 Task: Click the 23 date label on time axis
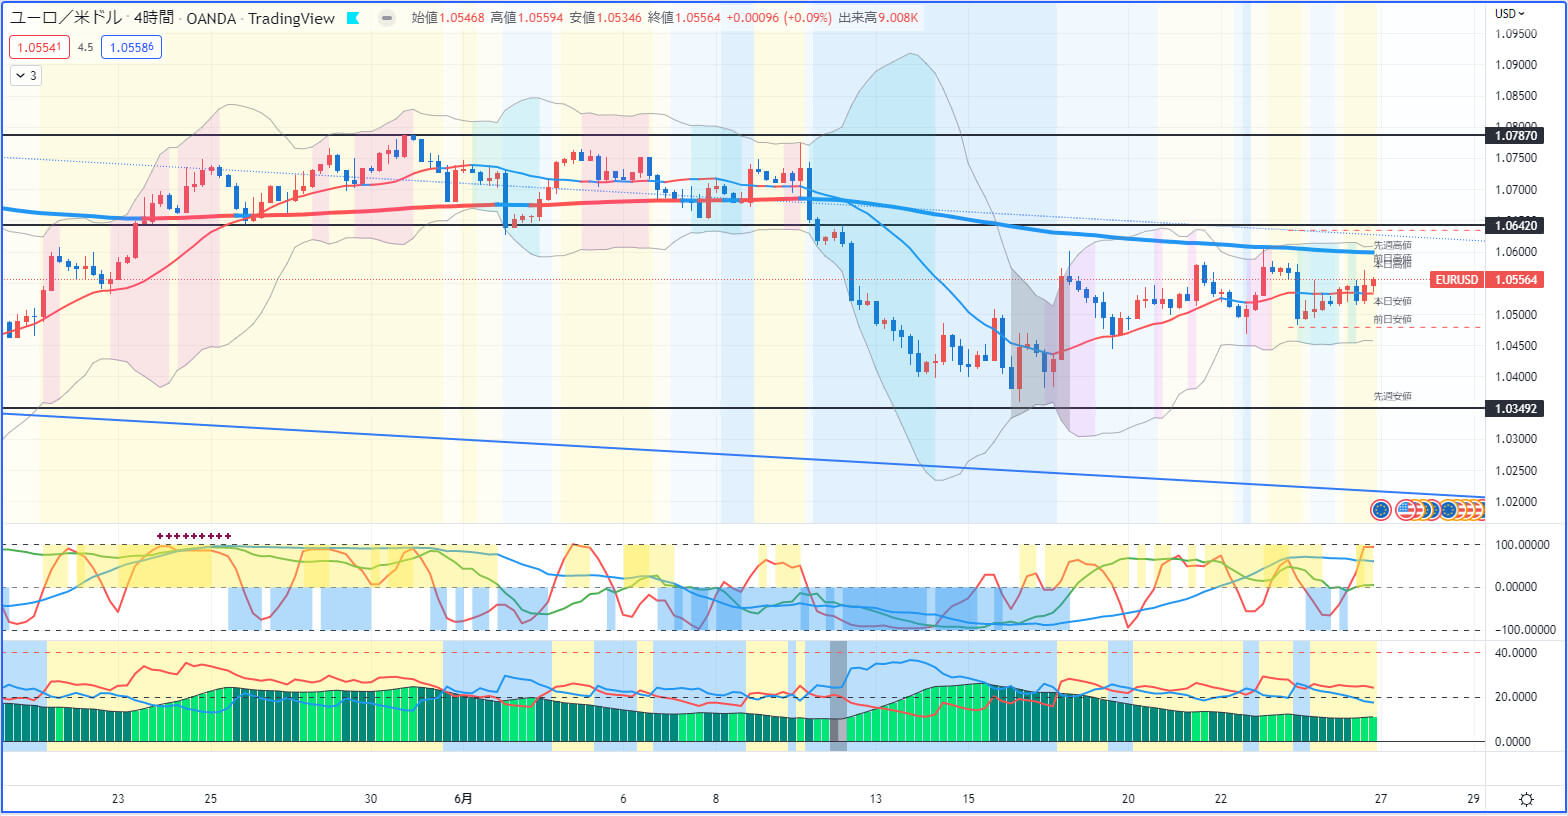118,799
